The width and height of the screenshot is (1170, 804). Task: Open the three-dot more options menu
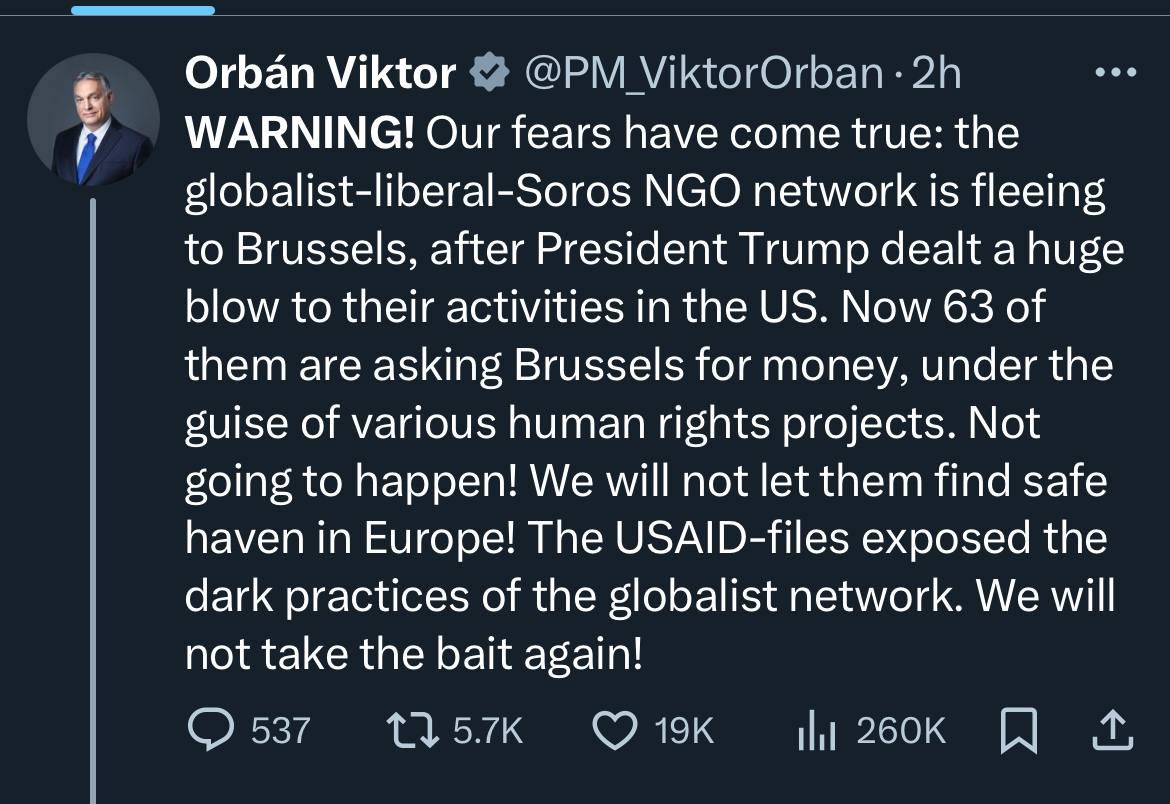[x=1116, y=73]
